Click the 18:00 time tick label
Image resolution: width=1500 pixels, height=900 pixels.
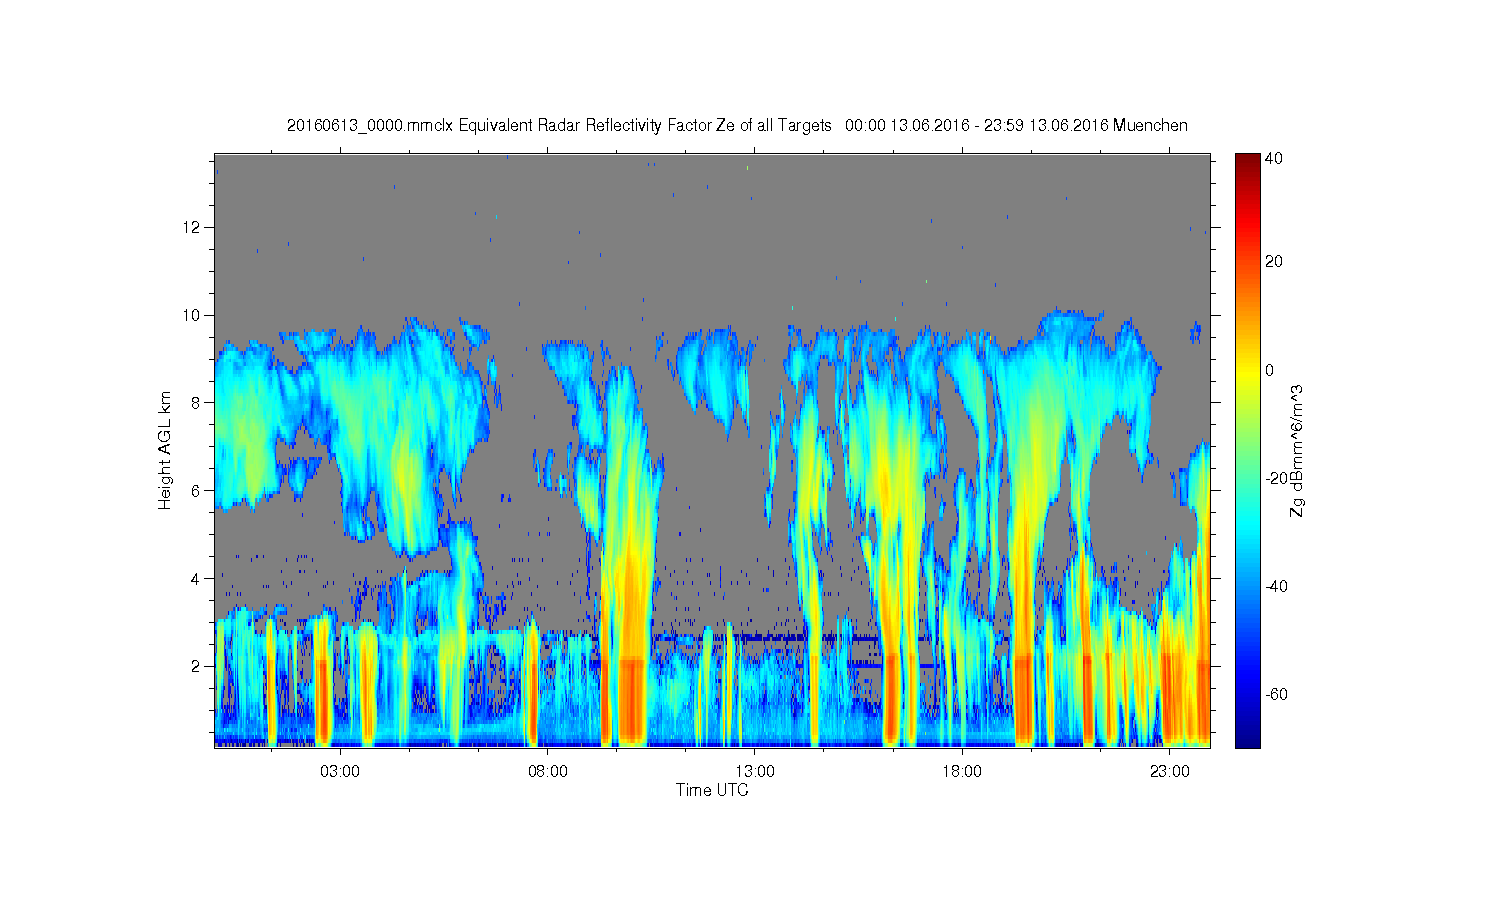tap(962, 772)
